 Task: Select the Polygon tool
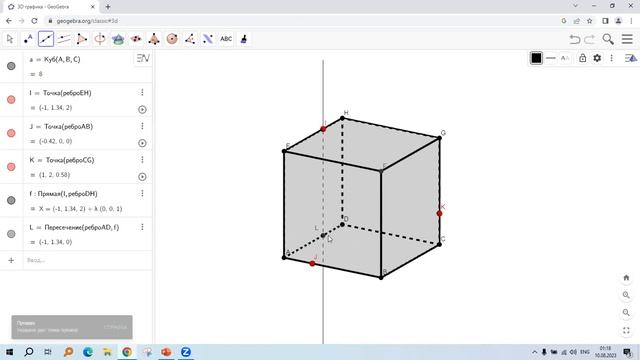coord(82,39)
